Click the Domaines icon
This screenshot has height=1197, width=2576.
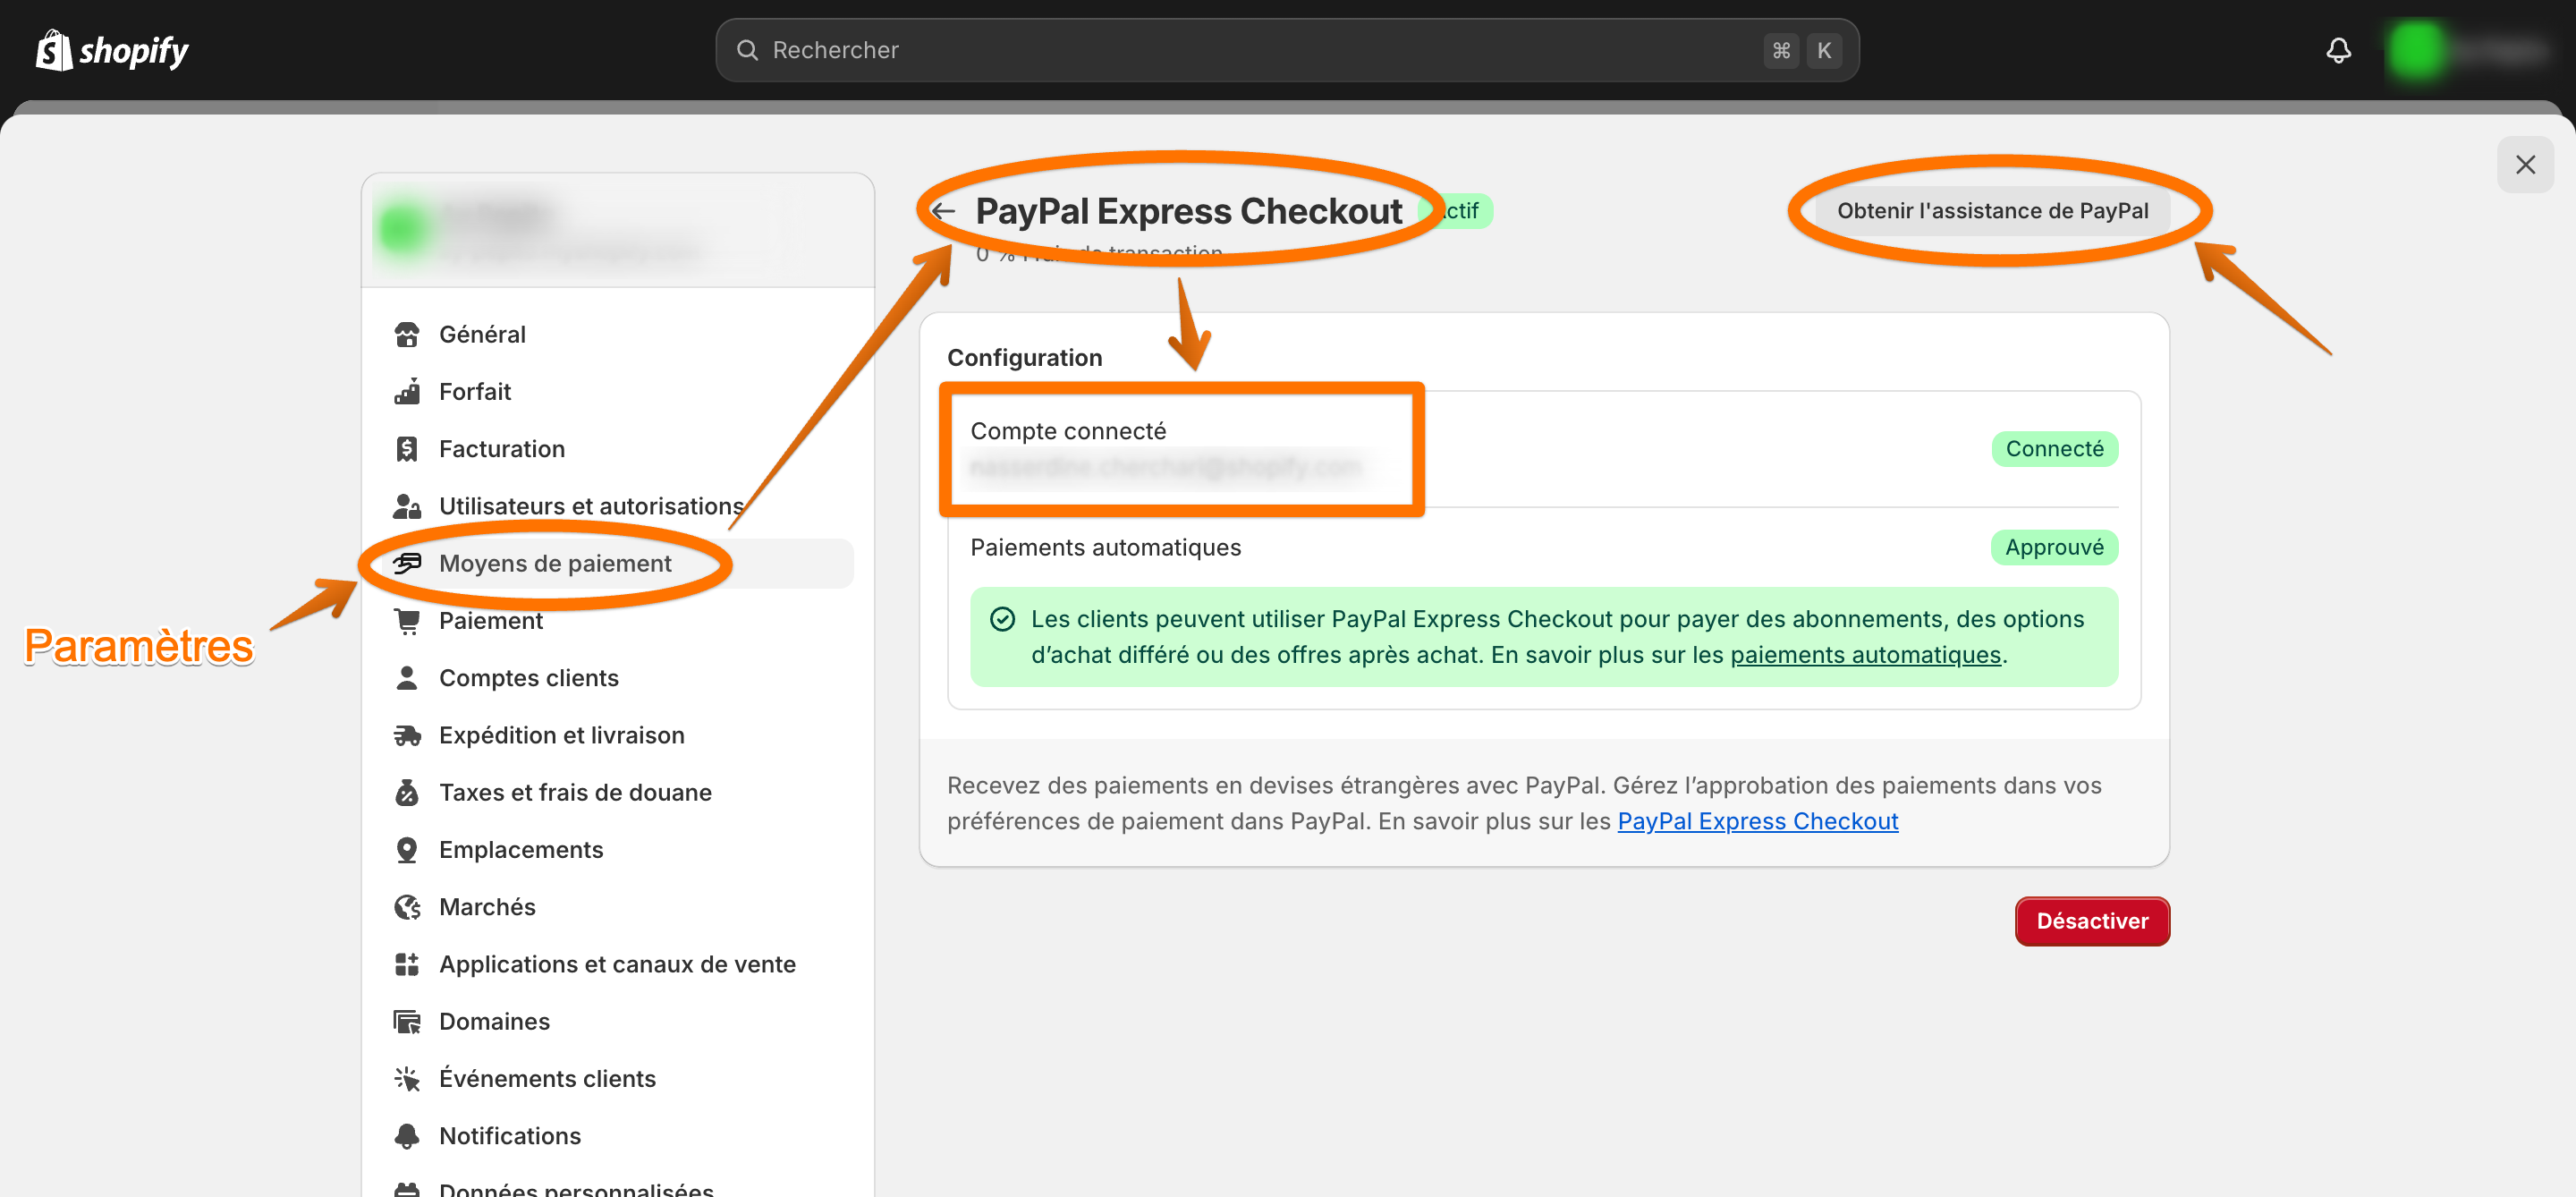407,1022
